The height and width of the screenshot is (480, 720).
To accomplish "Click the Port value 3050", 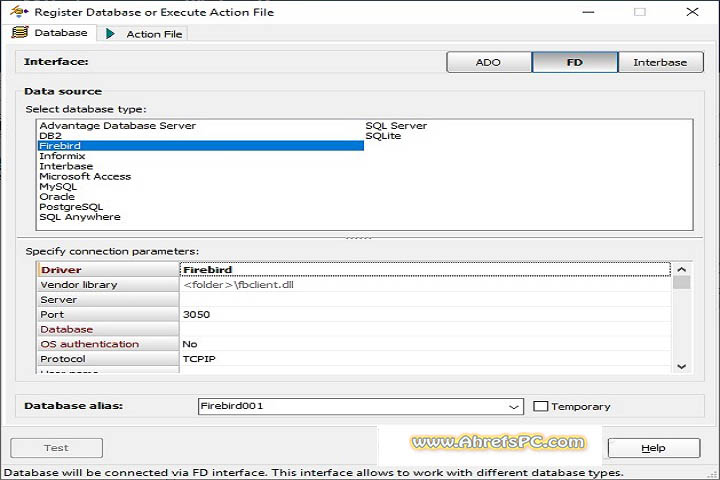I will (x=425, y=314).
